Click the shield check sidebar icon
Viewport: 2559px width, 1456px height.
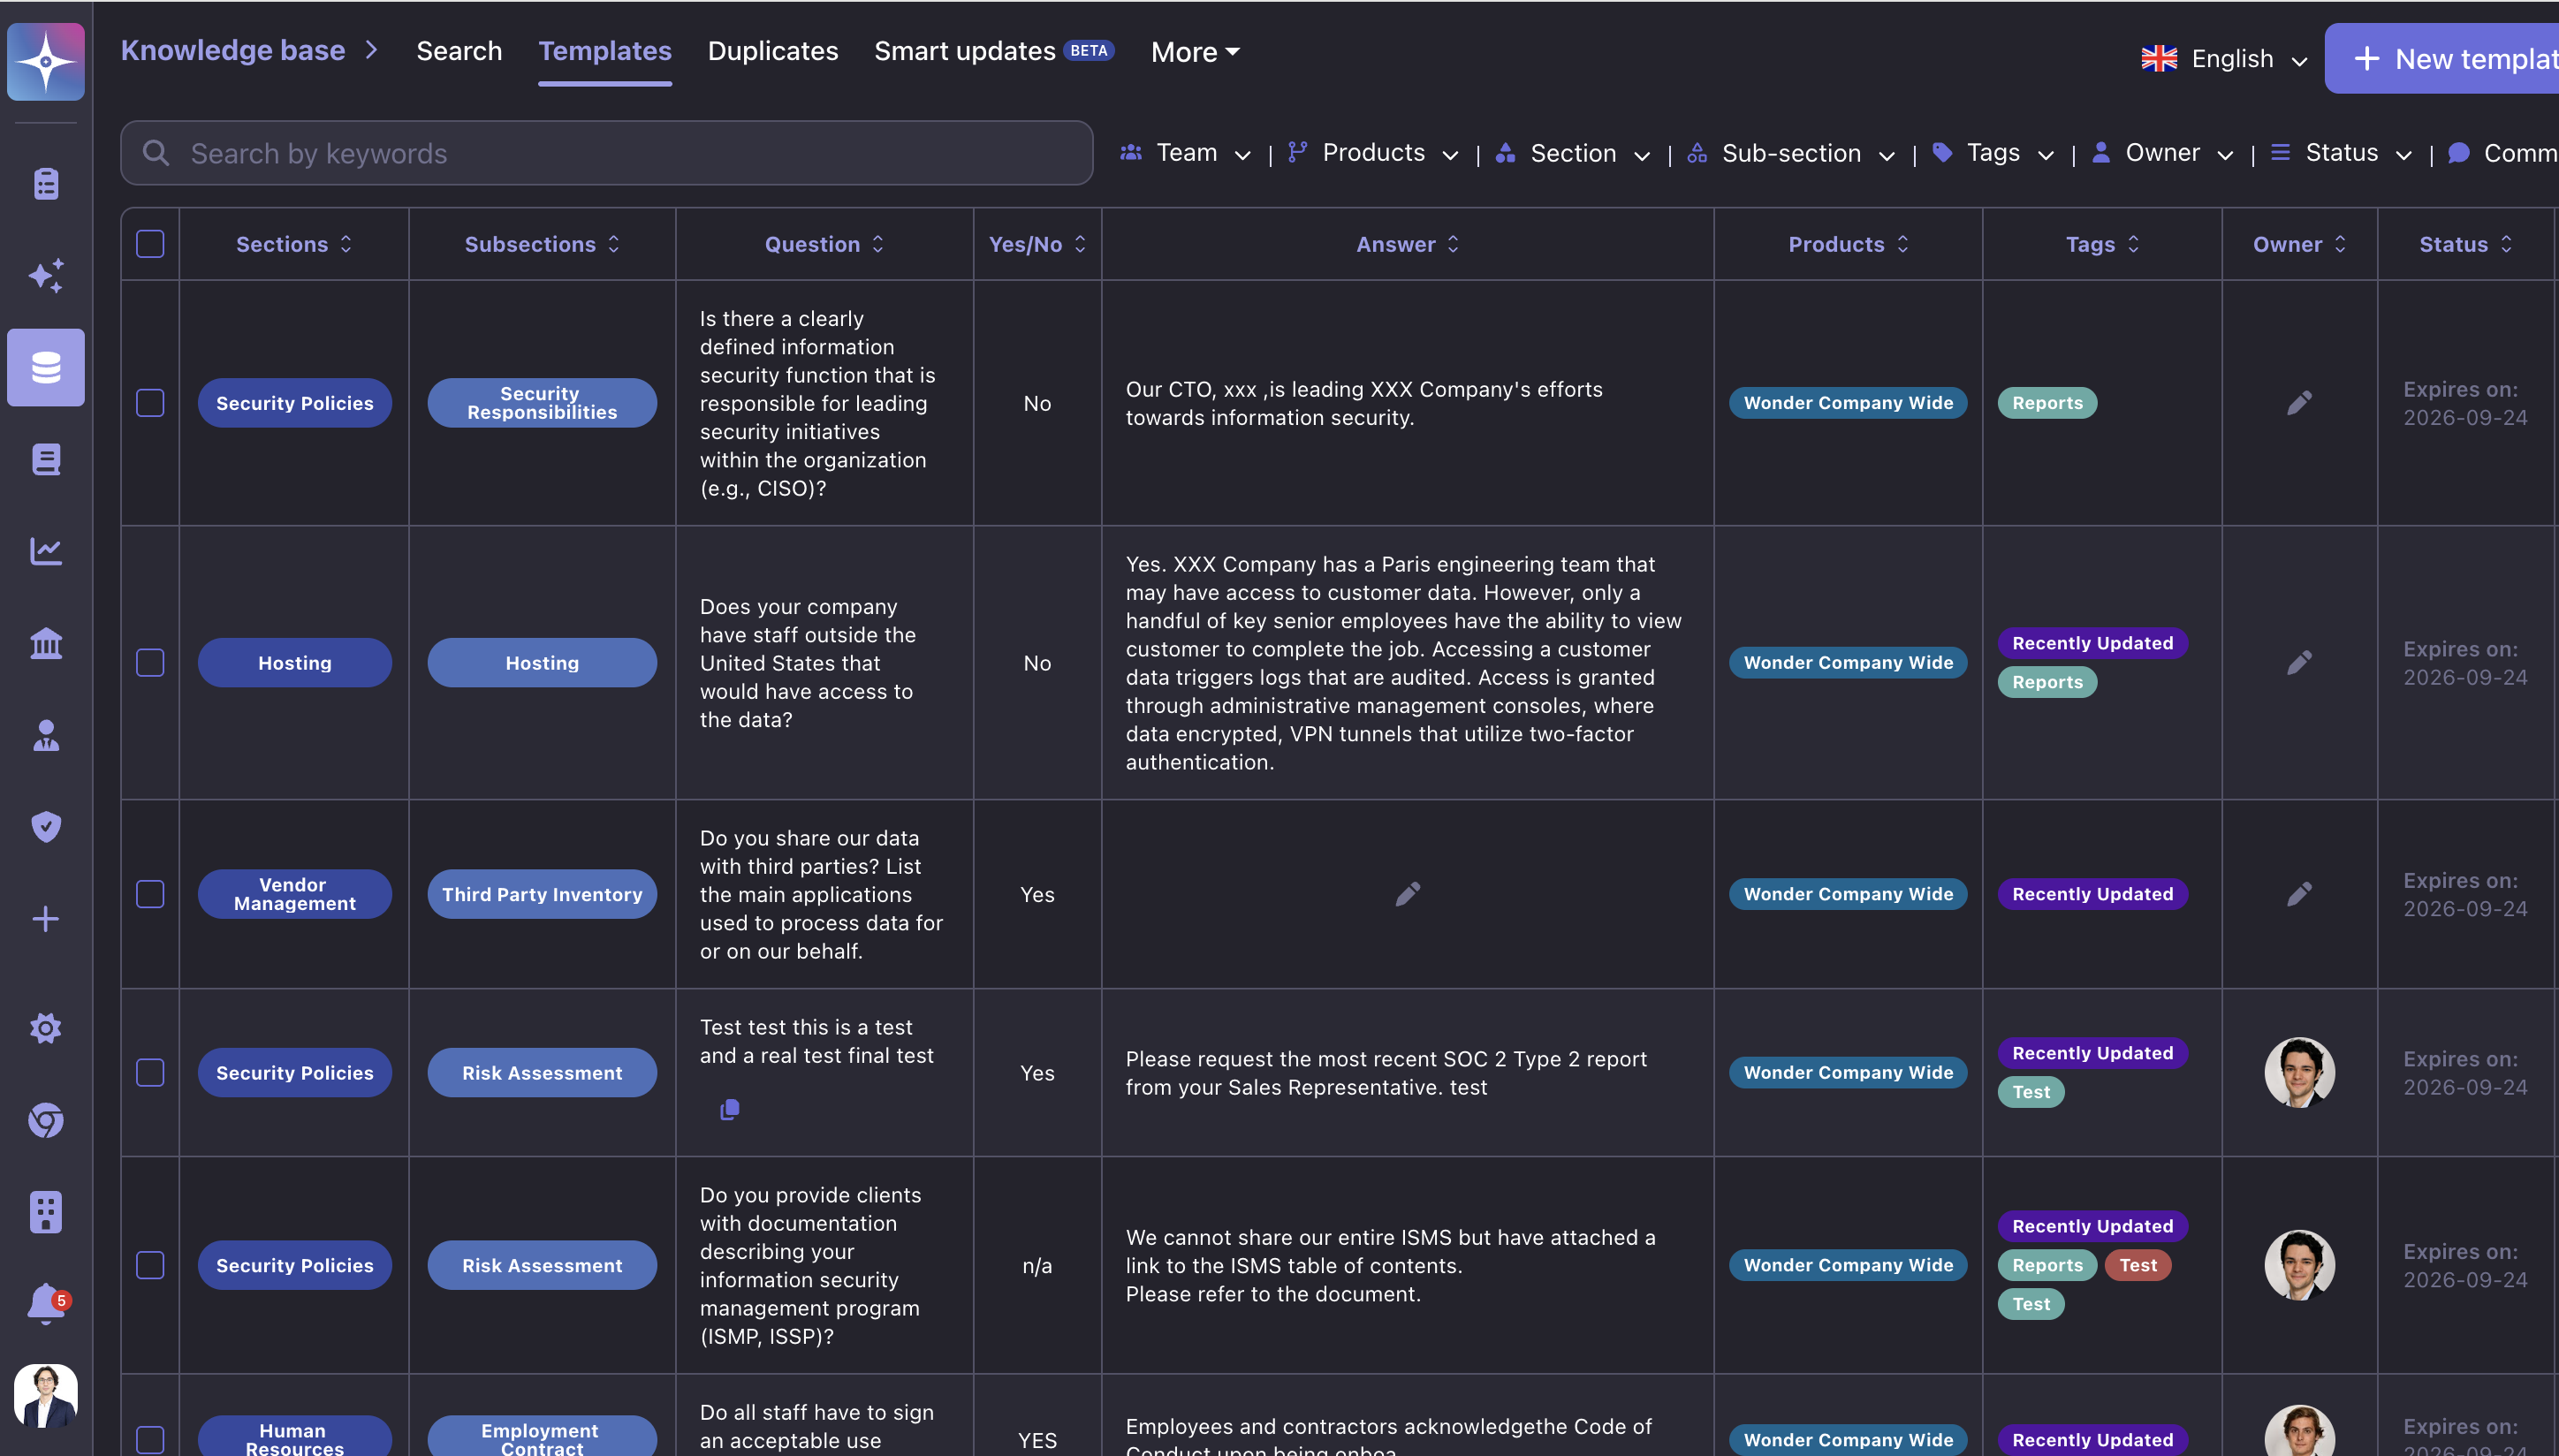[x=46, y=827]
